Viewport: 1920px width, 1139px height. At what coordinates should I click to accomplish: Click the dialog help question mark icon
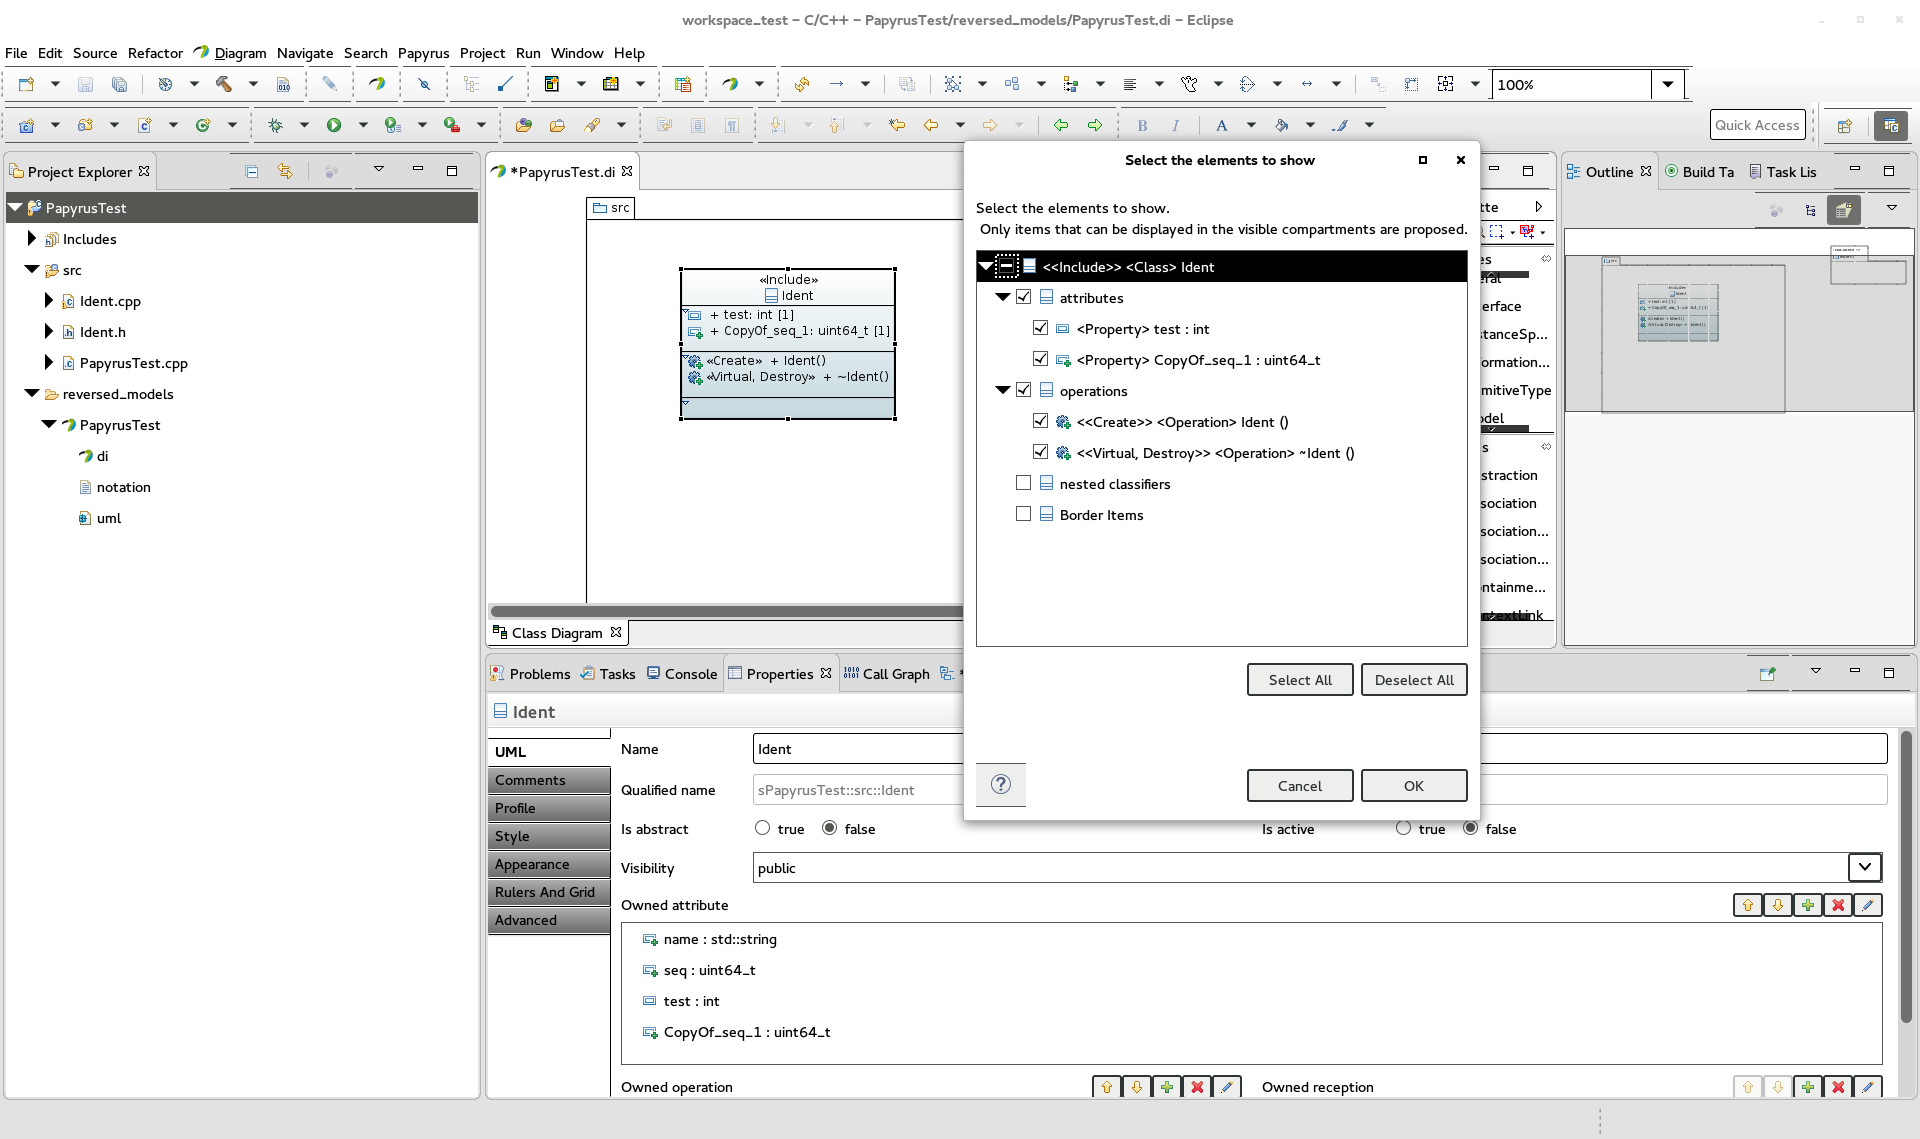click(x=1001, y=784)
